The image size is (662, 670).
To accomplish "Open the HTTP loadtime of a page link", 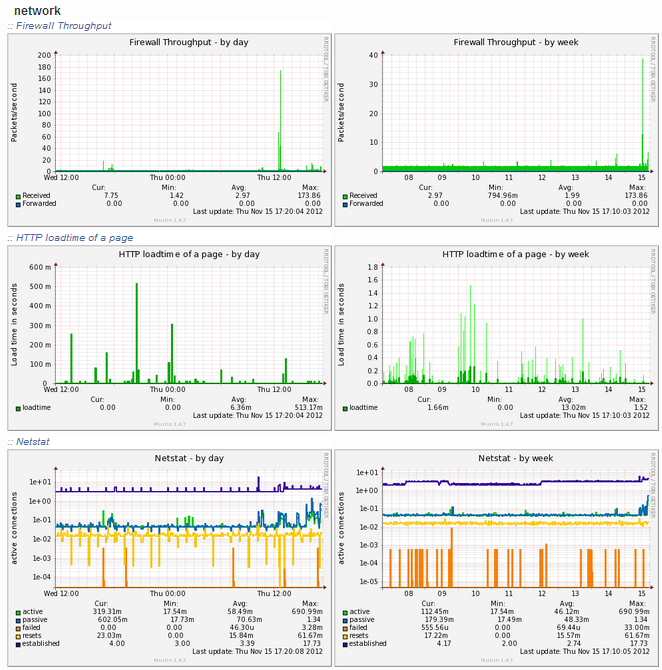I will tap(74, 238).
